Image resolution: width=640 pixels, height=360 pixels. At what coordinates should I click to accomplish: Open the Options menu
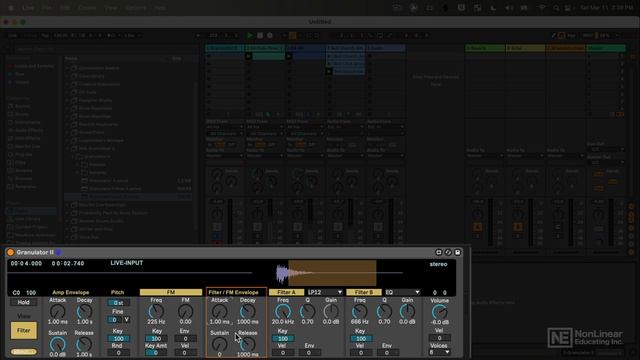[136, 8]
